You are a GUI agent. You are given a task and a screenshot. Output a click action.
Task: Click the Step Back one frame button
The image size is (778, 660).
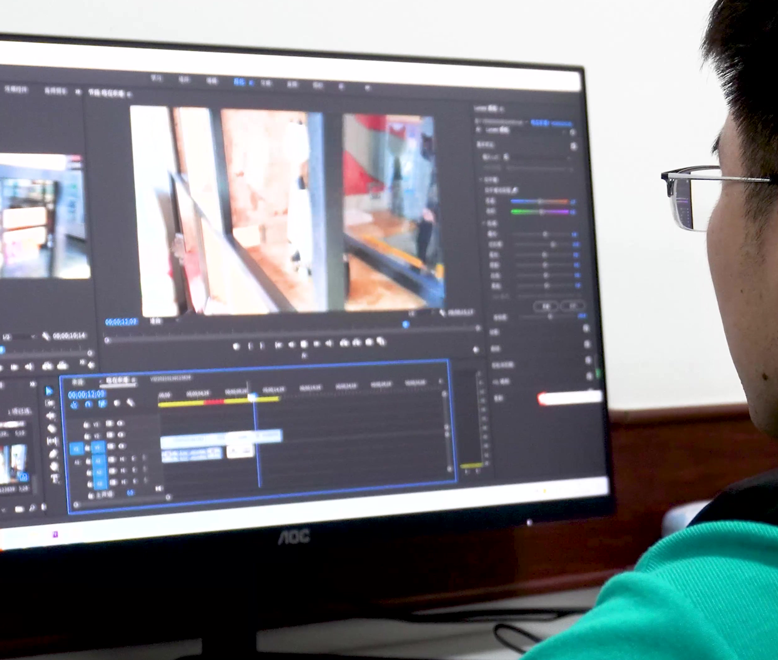tap(290, 345)
